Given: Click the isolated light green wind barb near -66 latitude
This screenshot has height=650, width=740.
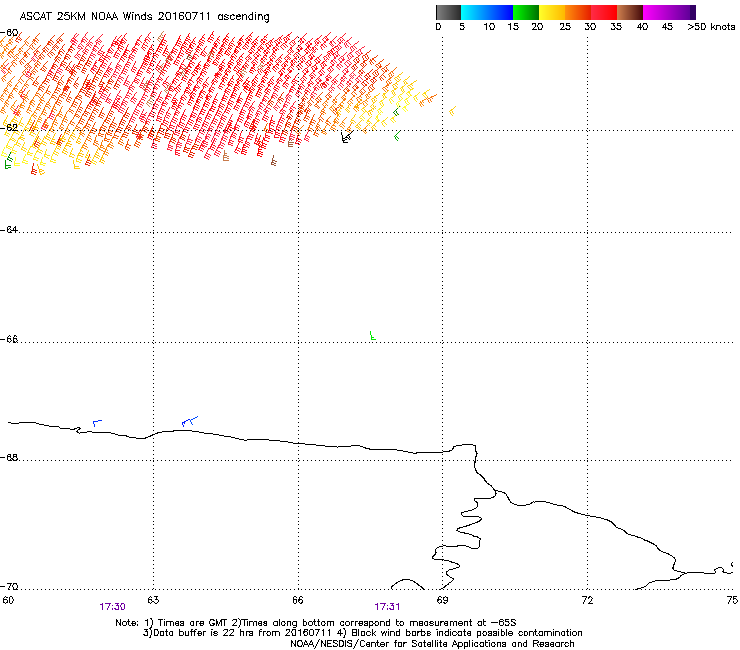Looking at the screenshot, I should pos(373,336).
